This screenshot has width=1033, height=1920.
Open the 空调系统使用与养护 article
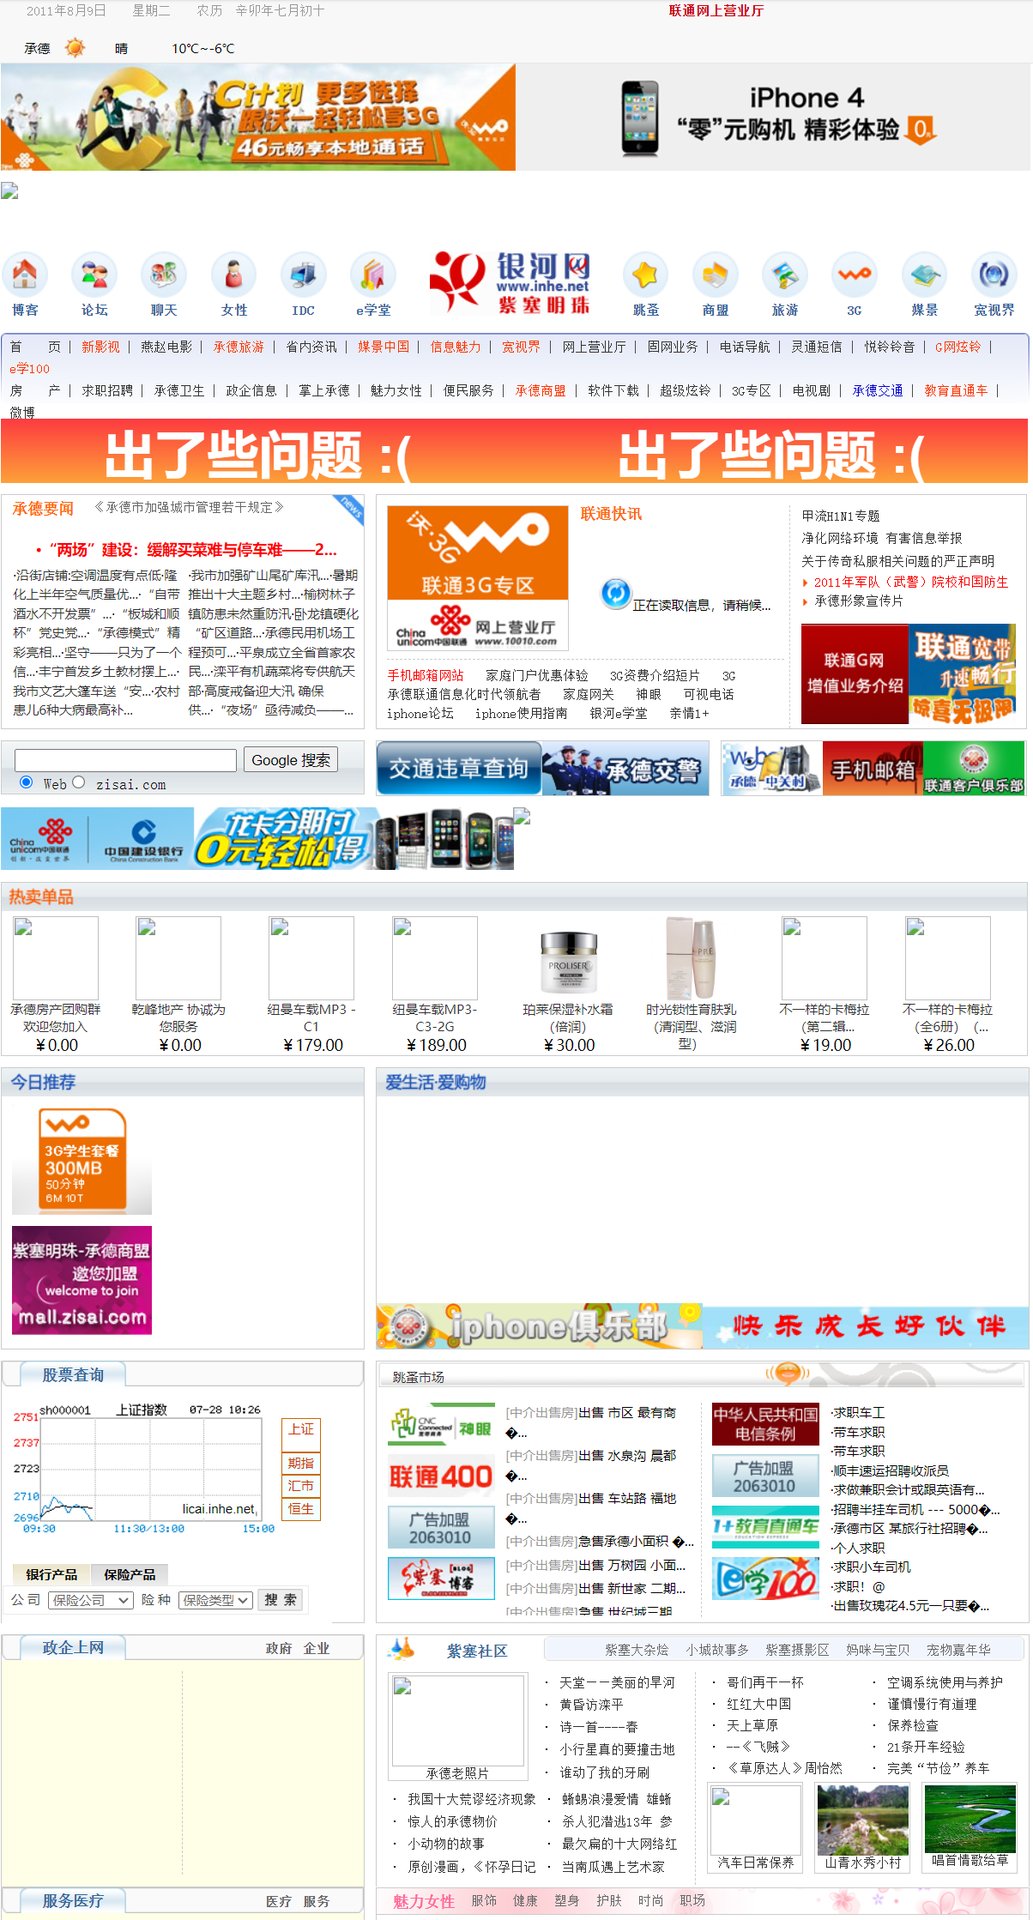[945, 1683]
